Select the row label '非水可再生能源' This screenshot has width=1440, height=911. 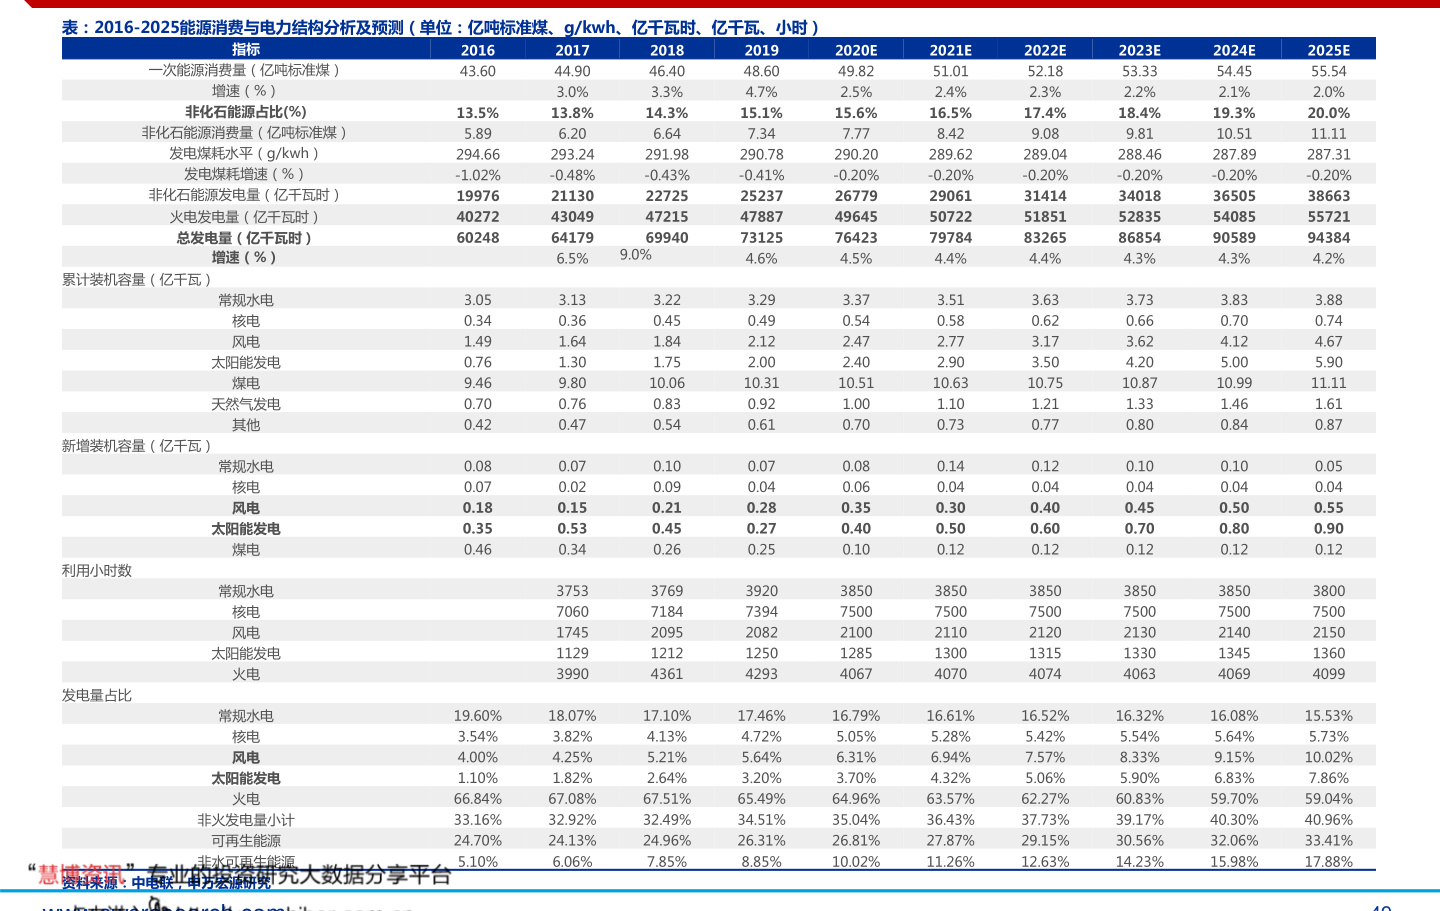[246, 862]
